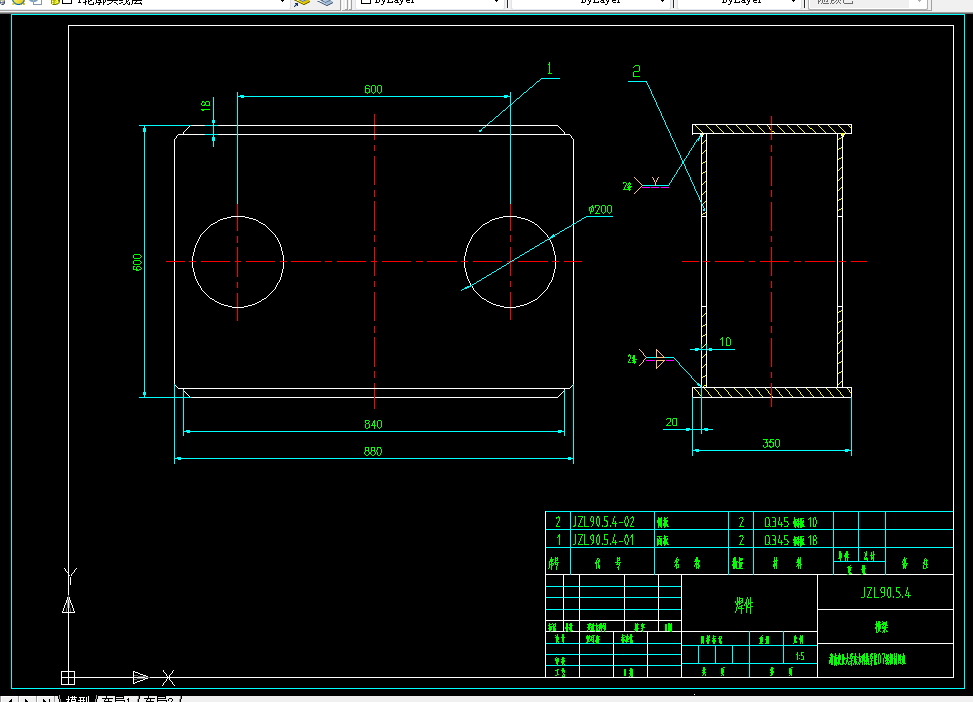The width and height of the screenshot is (973, 702).
Task: Select the 1:5 scale value in title block
Action: tap(800, 656)
